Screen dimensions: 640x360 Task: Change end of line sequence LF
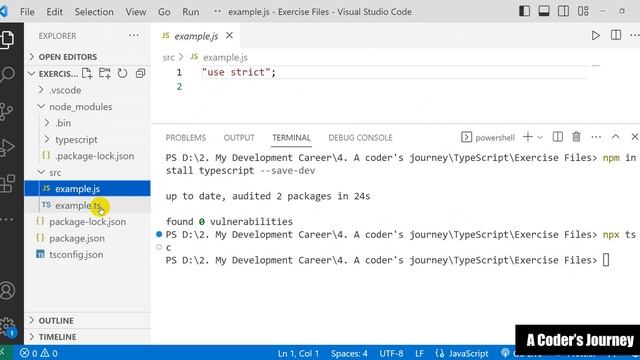(419, 353)
